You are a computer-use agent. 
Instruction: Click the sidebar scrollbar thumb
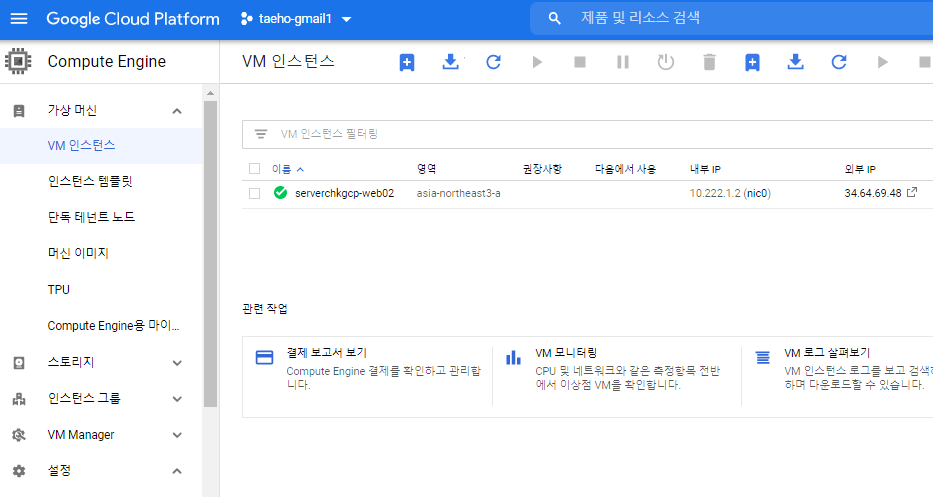pos(210,254)
